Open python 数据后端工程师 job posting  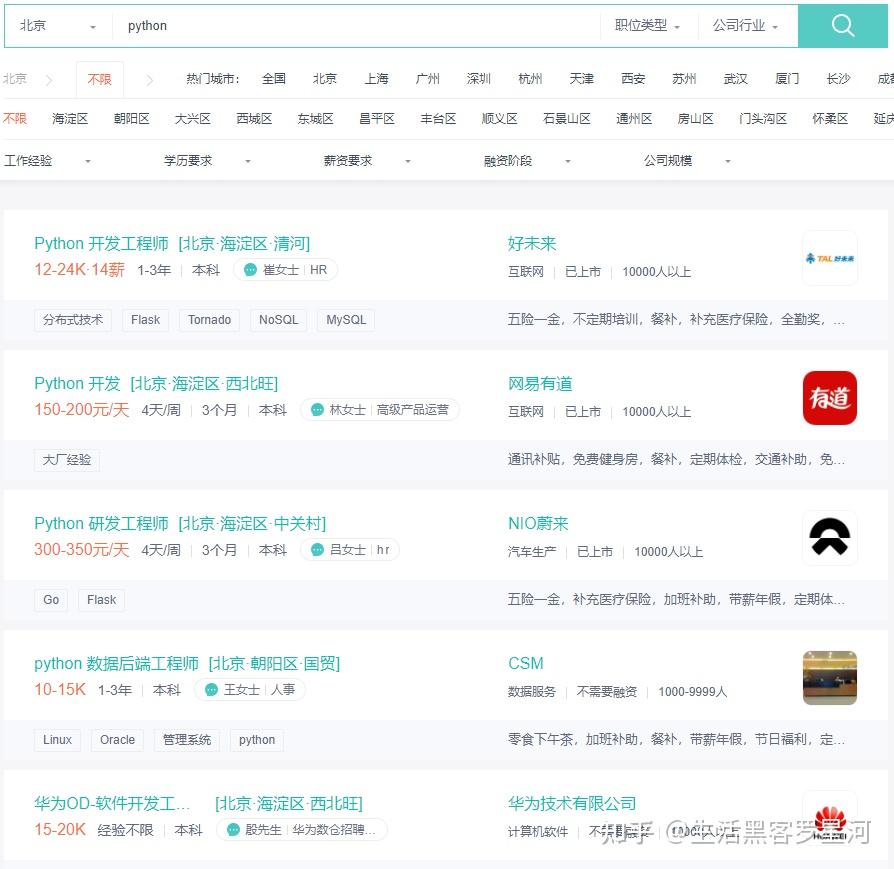(187, 664)
